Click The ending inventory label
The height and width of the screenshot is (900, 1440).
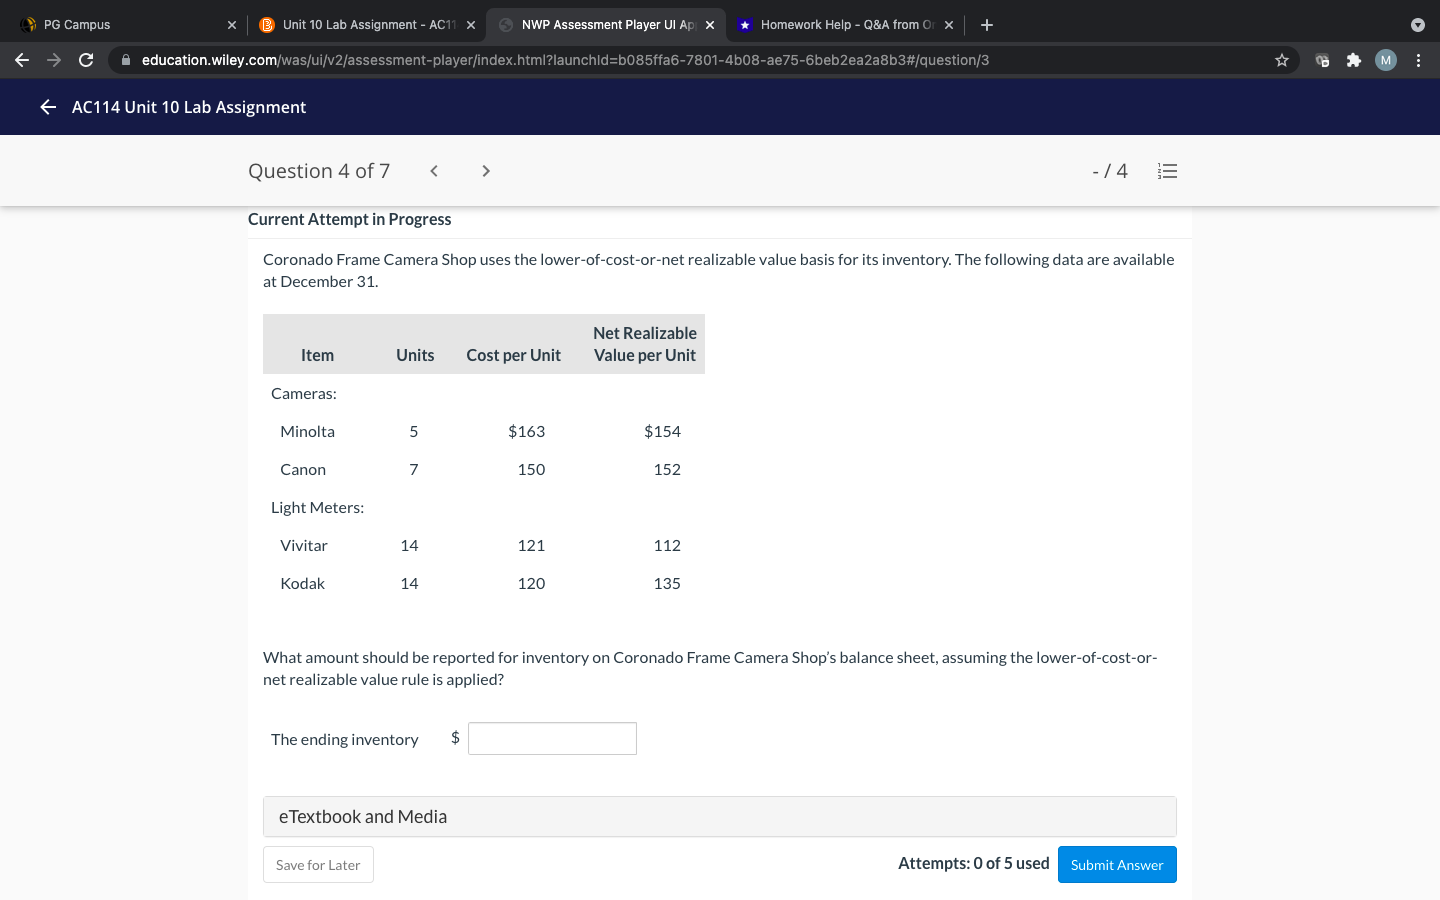coord(345,739)
